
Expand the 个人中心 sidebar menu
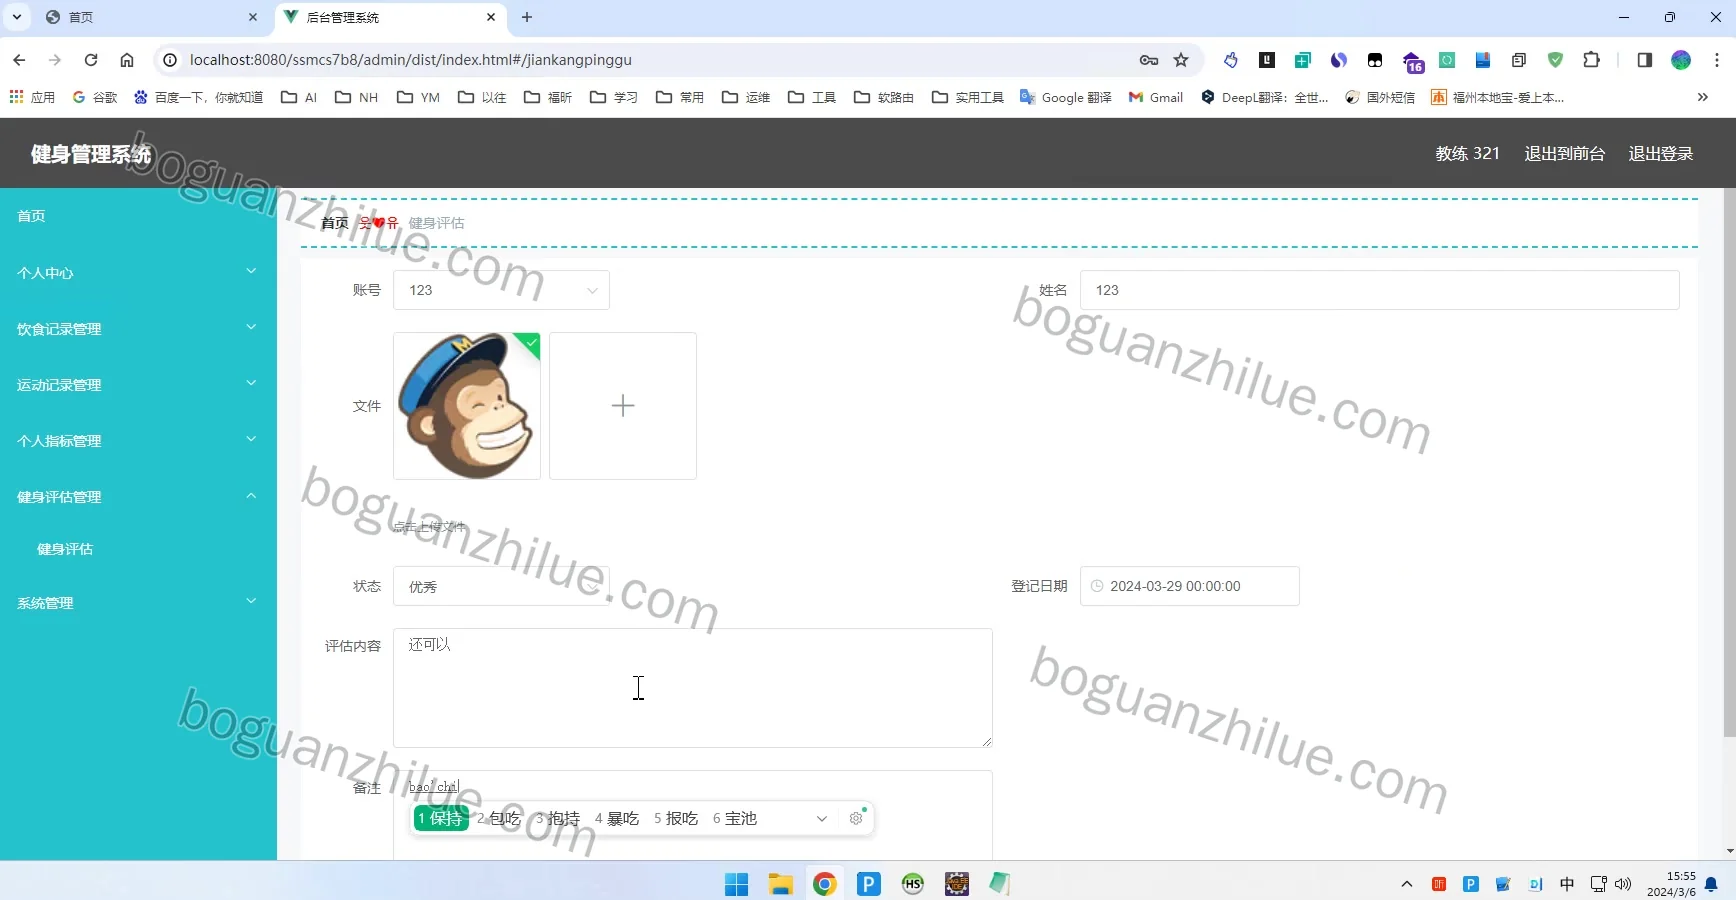(138, 272)
